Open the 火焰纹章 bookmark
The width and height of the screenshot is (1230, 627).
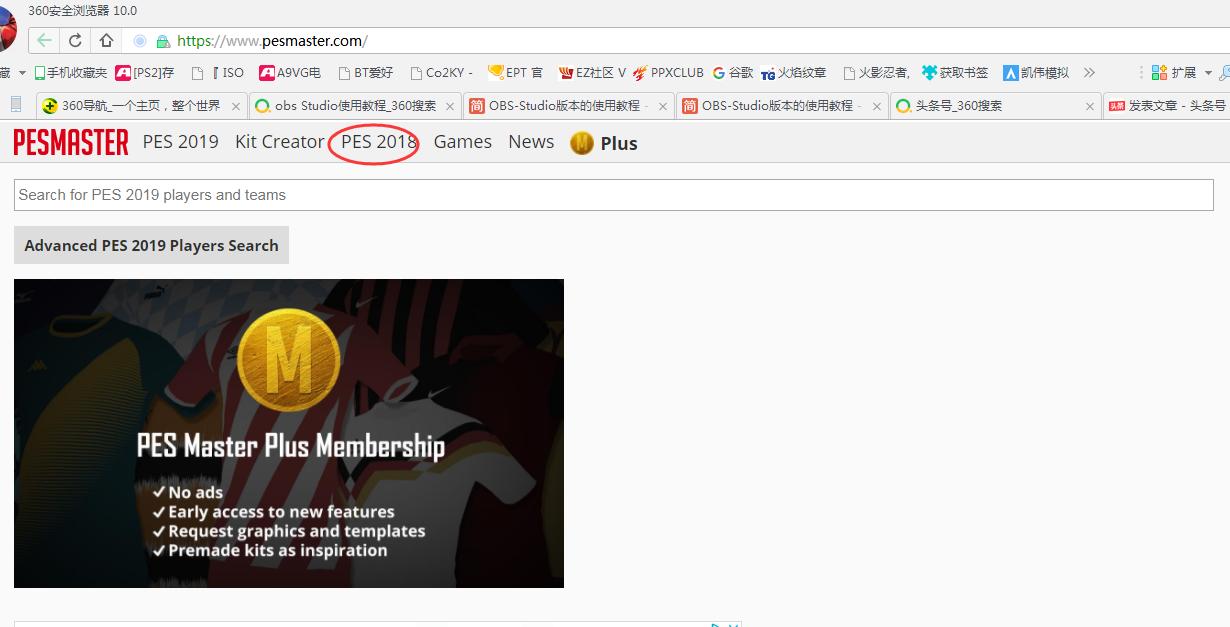pos(794,73)
